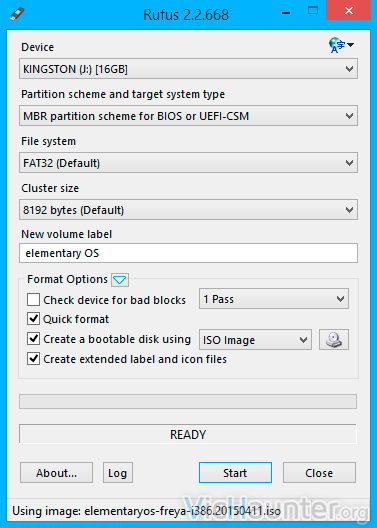Open the MBR partition scheme dropdown
The height and width of the screenshot is (528, 377).
[x=188, y=116]
